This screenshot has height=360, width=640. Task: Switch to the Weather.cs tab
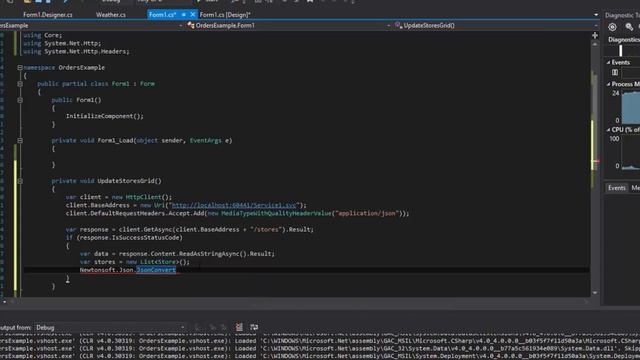tap(111, 15)
